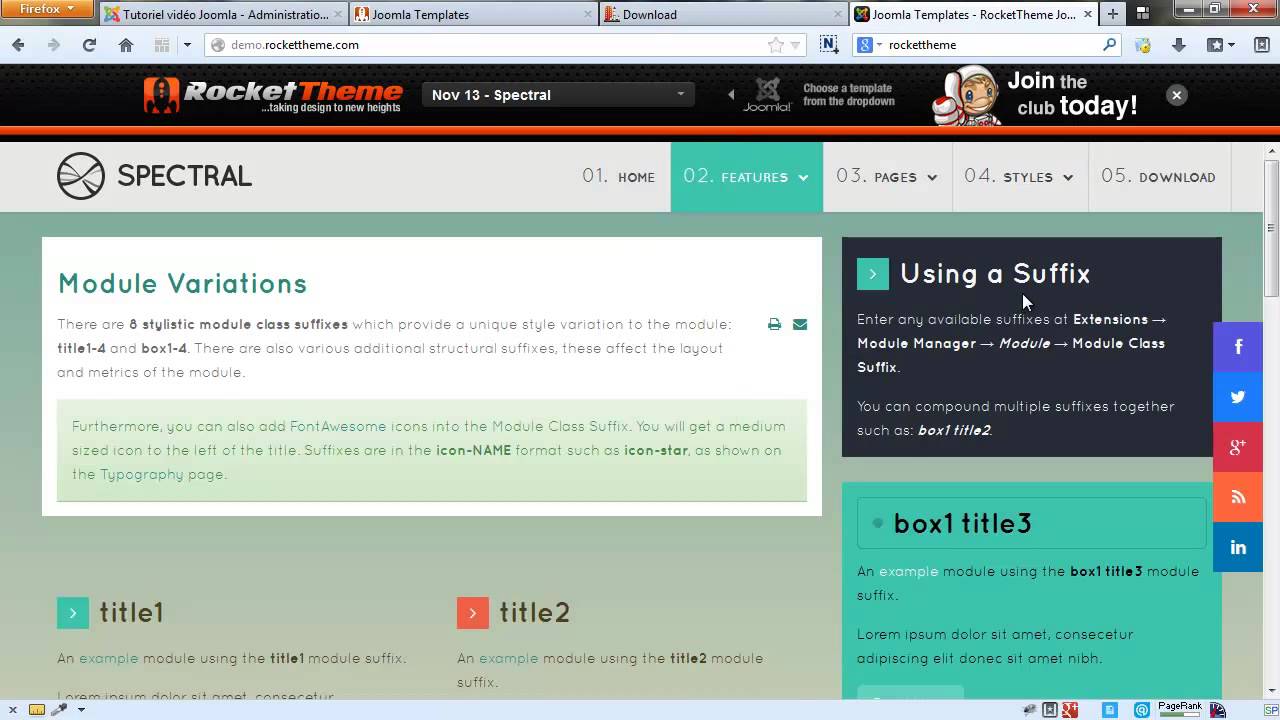Click the eyedropper icon in add-on bar
The image size is (1280, 720).
tap(59, 710)
